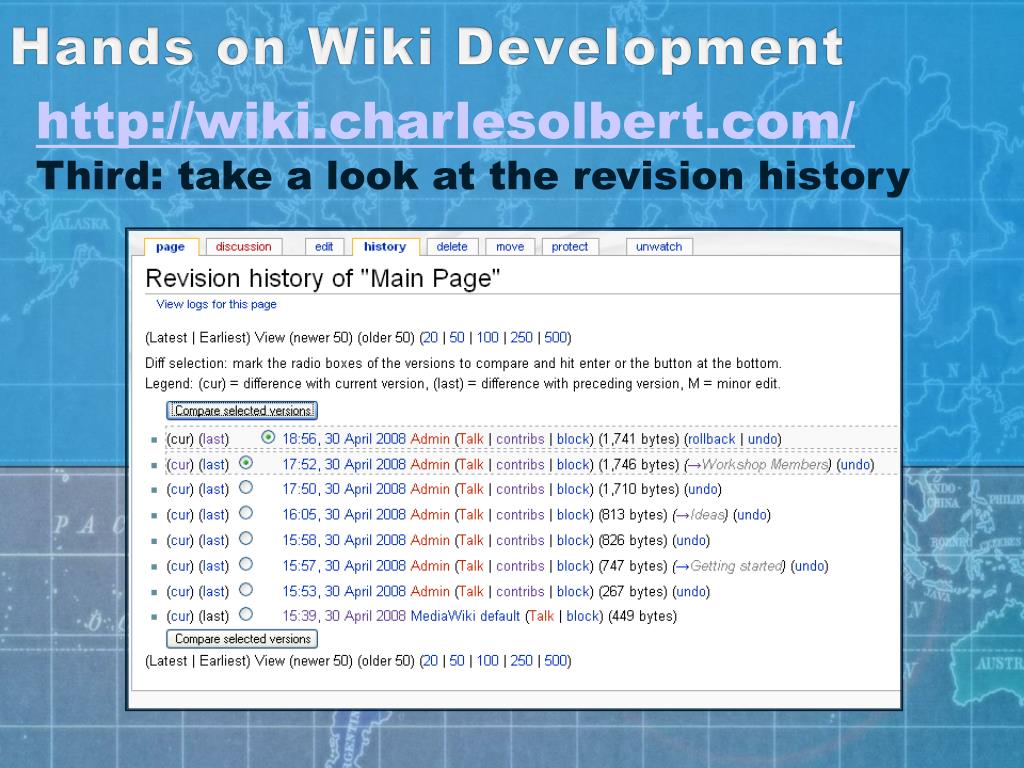The width and height of the screenshot is (1024, 768).
Task: Select the radio button for 16:05 revision
Action: pyautogui.click(x=246, y=513)
